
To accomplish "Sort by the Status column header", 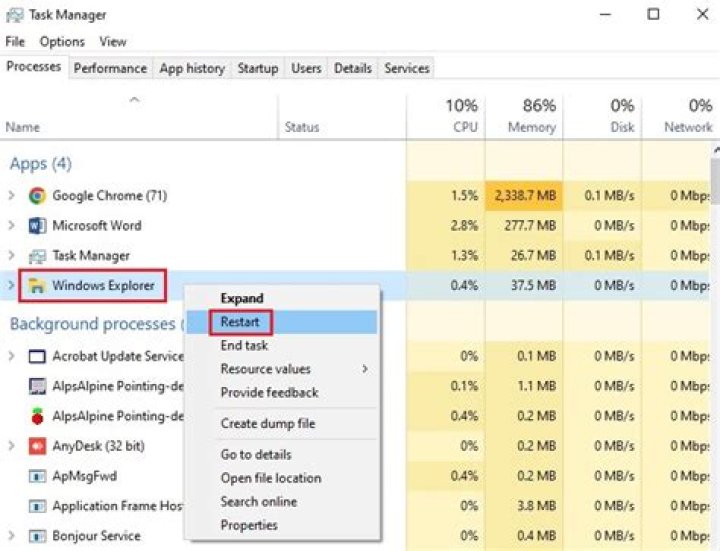I will (342, 117).
